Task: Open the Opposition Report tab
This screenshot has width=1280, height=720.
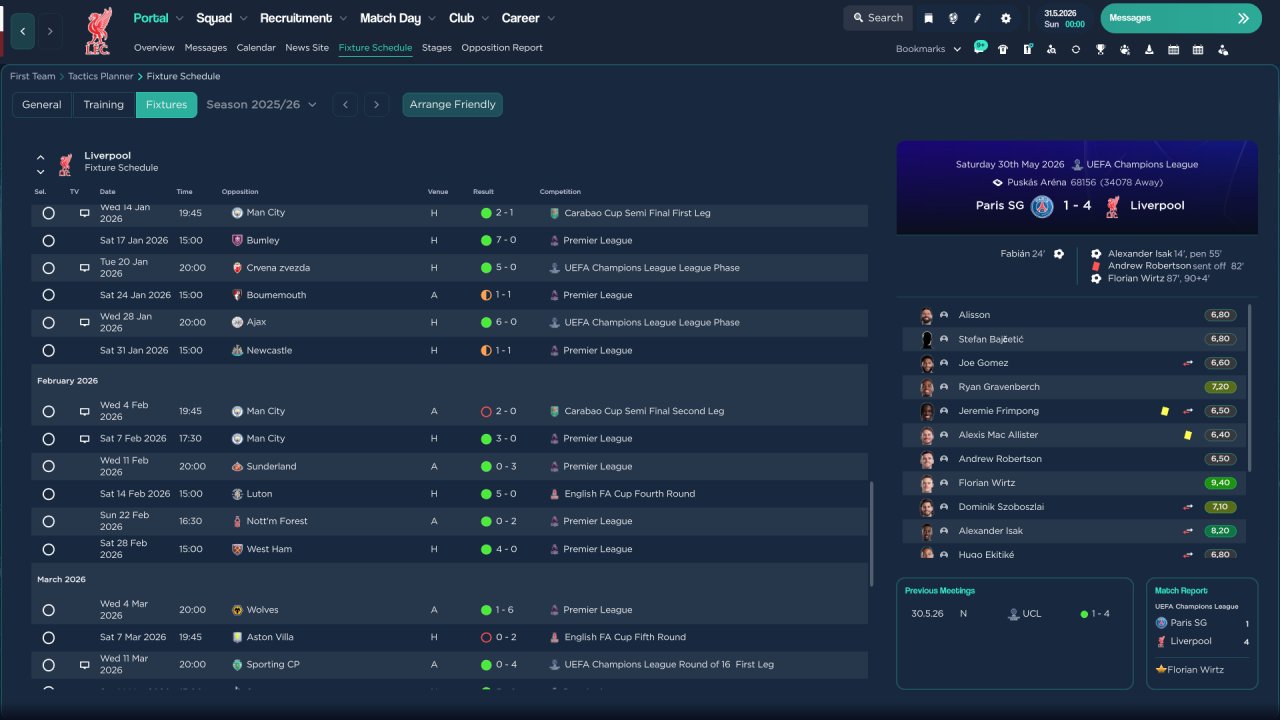Action: point(501,48)
